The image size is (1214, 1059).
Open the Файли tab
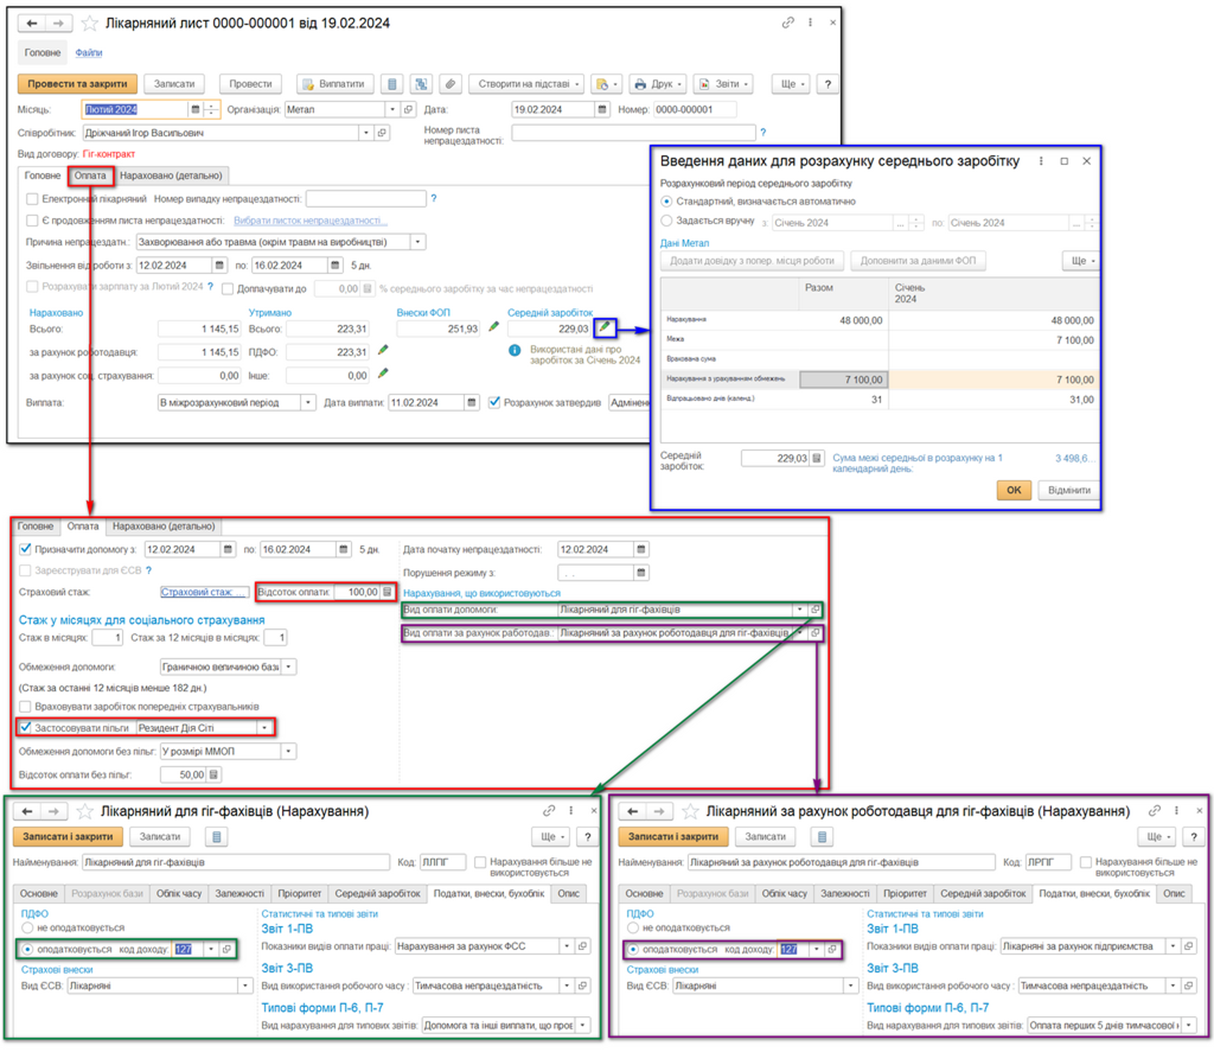[x=89, y=53]
